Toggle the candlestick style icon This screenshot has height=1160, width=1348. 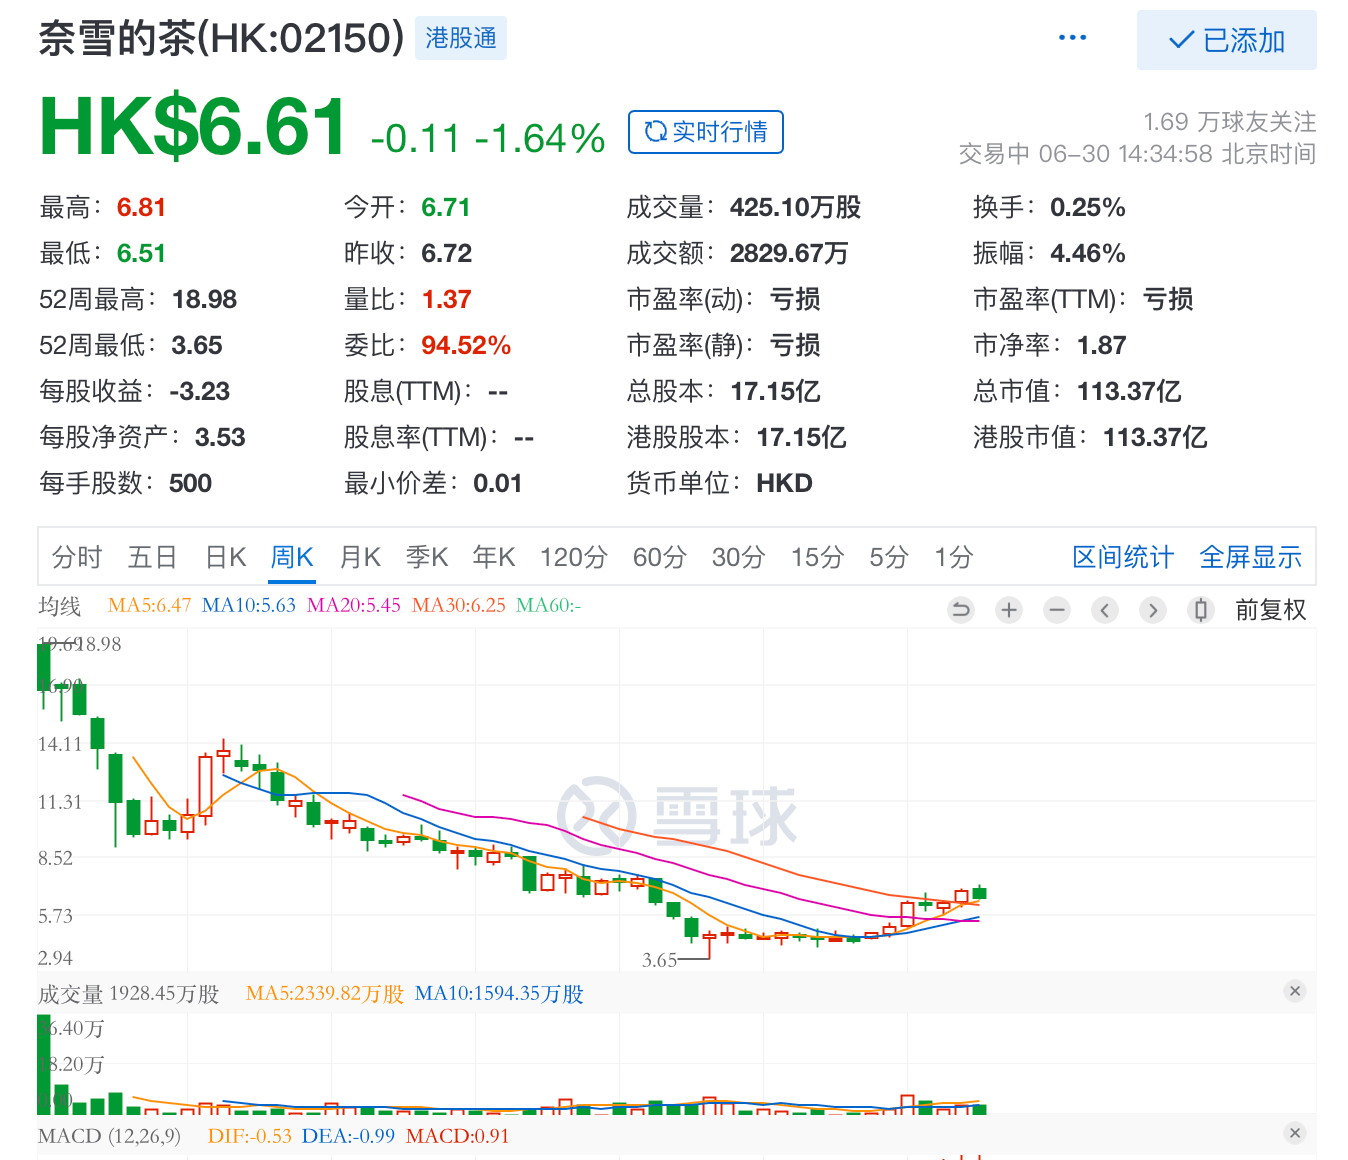[x=1201, y=610]
